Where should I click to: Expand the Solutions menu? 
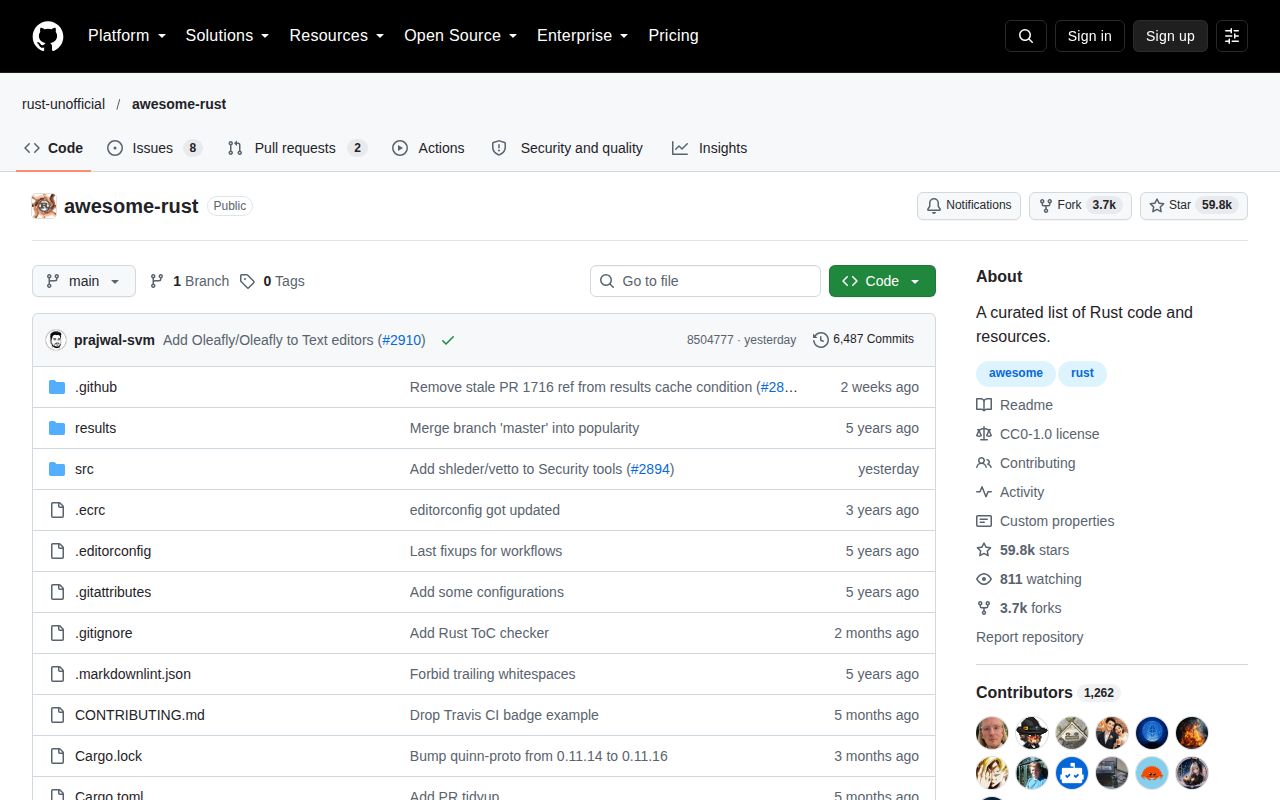coord(228,36)
